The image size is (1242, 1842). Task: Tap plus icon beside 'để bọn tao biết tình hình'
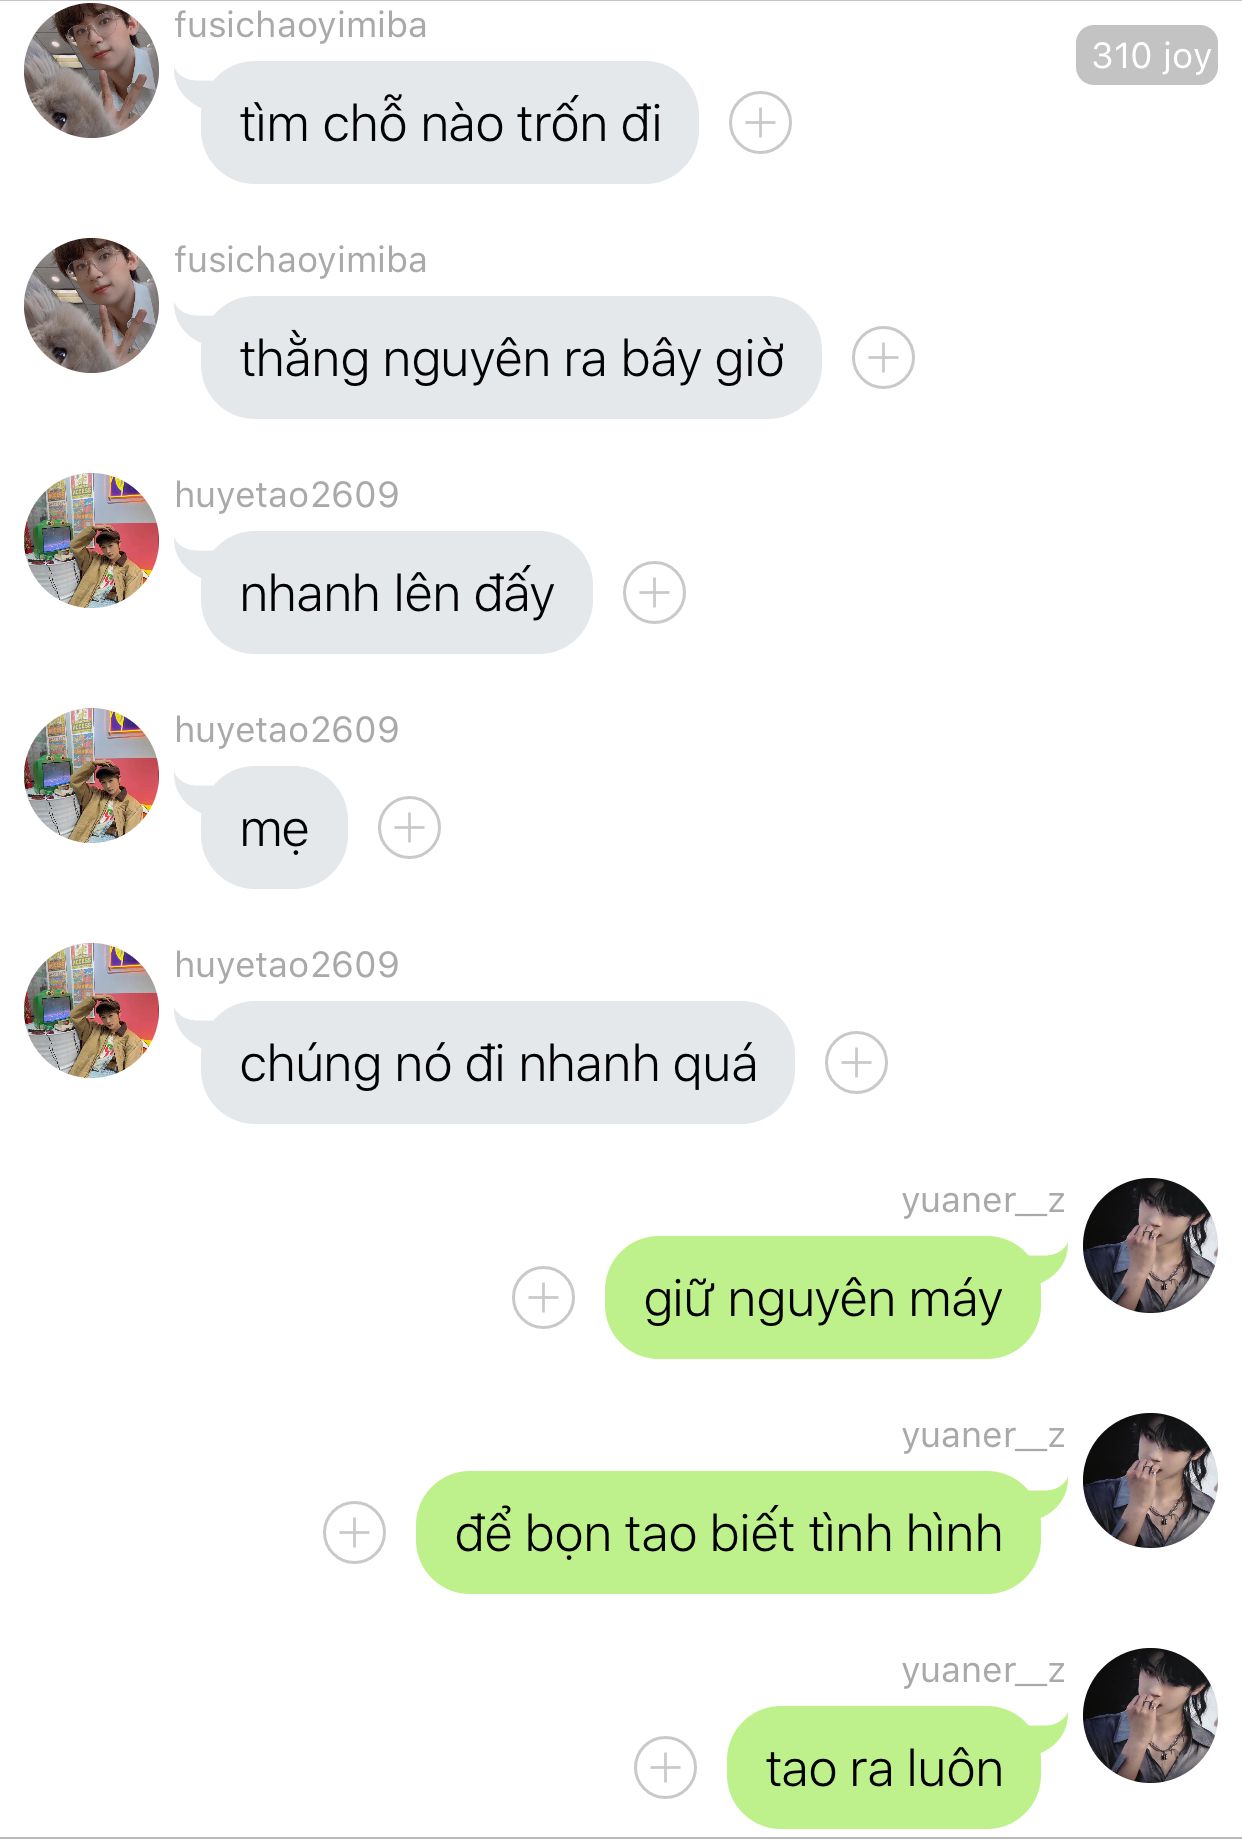(x=354, y=1533)
